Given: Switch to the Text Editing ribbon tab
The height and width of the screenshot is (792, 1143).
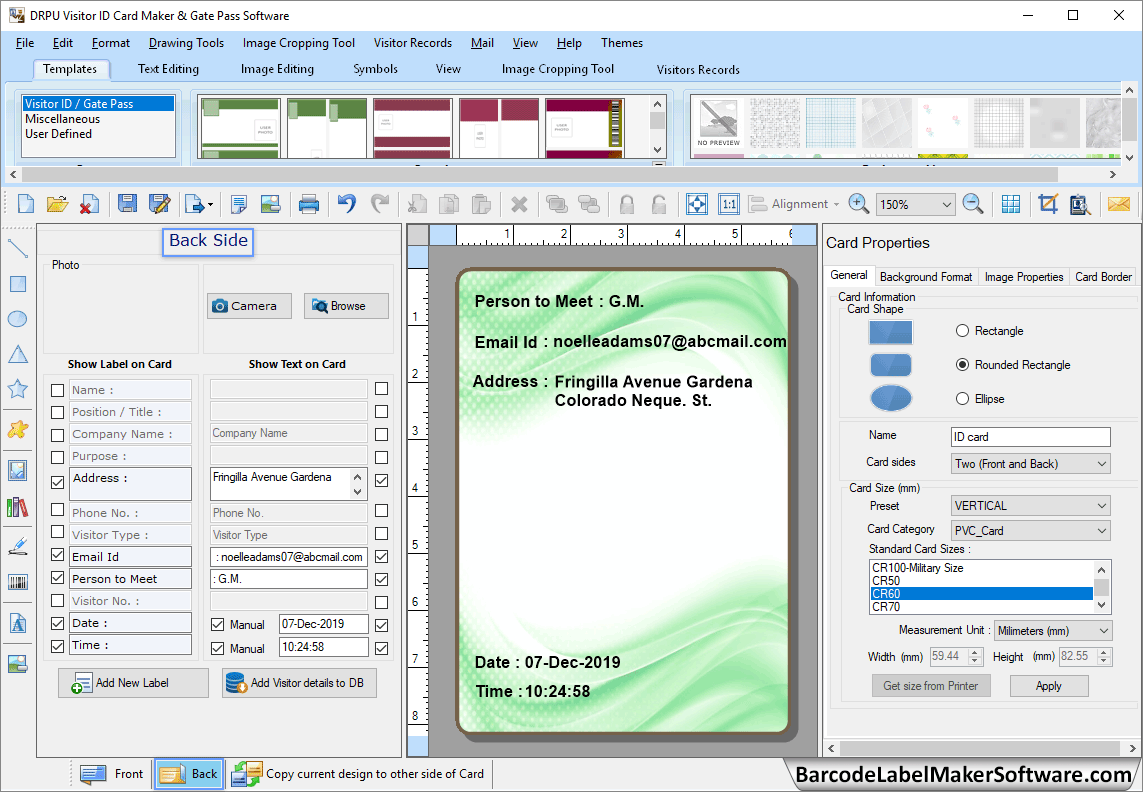Looking at the screenshot, I should pyautogui.click(x=168, y=69).
